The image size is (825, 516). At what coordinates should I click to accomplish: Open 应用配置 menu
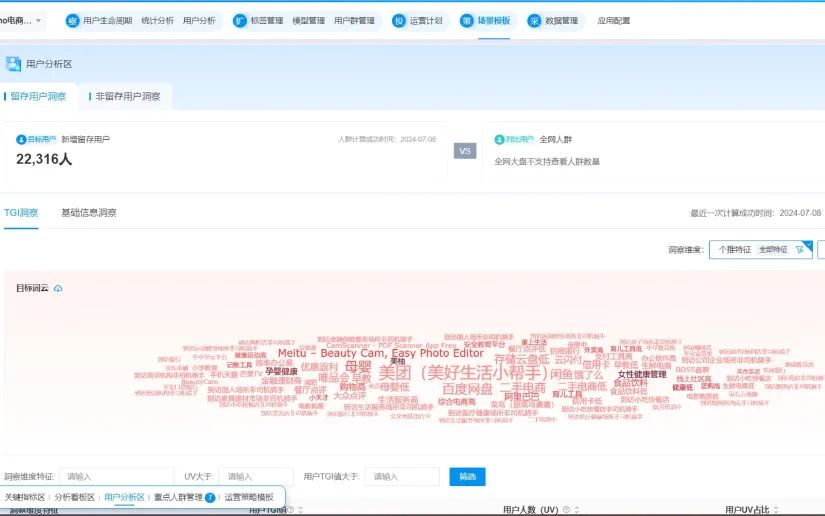[x=613, y=21]
